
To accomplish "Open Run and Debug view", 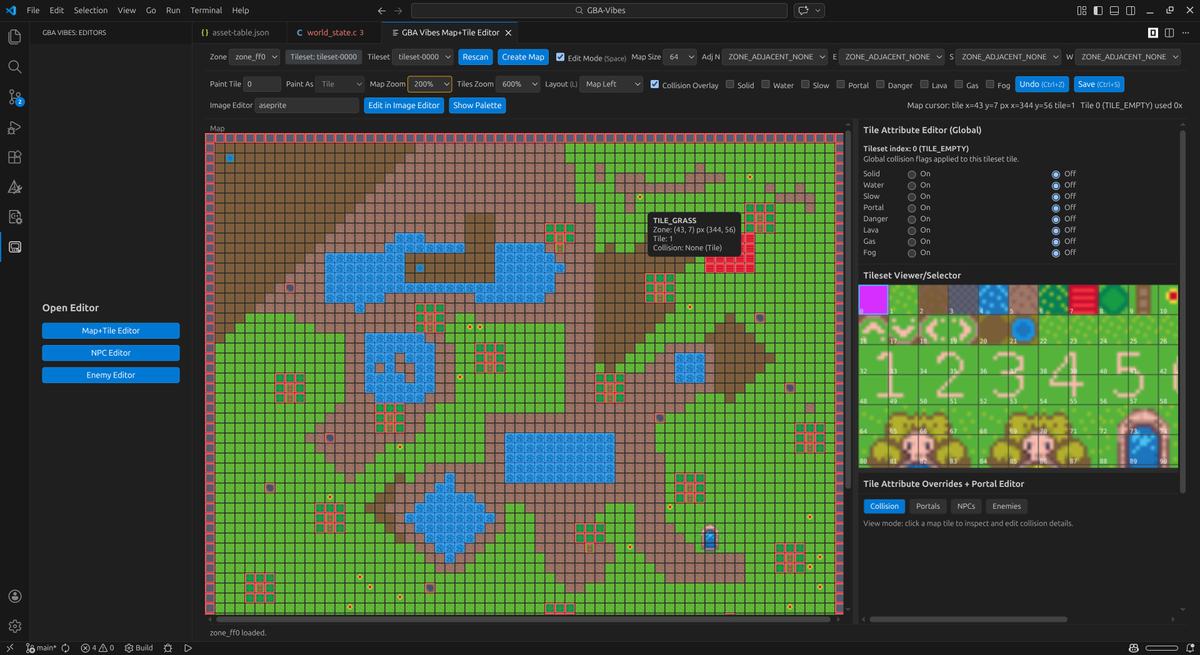I will pos(15,127).
